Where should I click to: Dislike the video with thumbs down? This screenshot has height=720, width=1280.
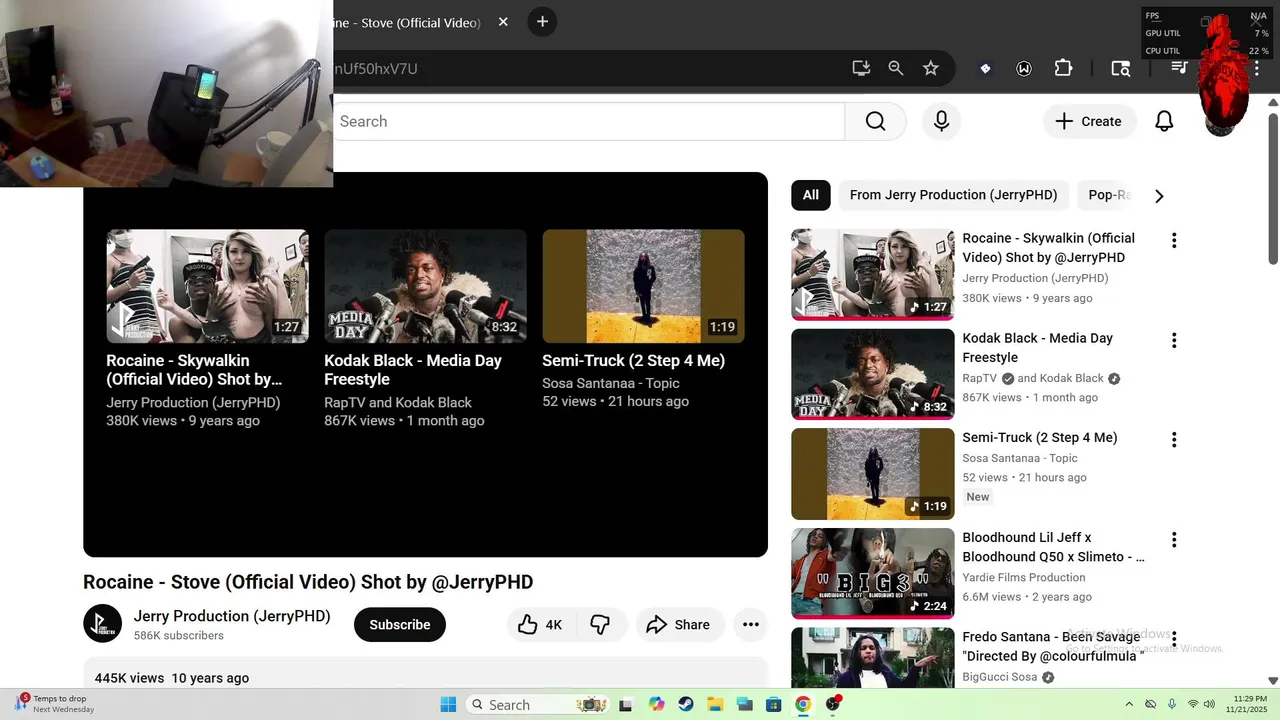[x=600, y=625]
